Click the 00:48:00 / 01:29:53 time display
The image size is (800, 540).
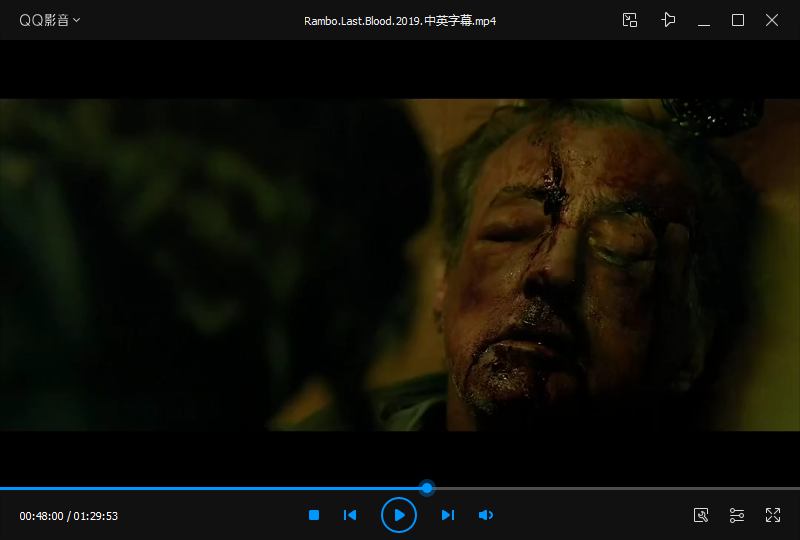(x=69, y=516)
